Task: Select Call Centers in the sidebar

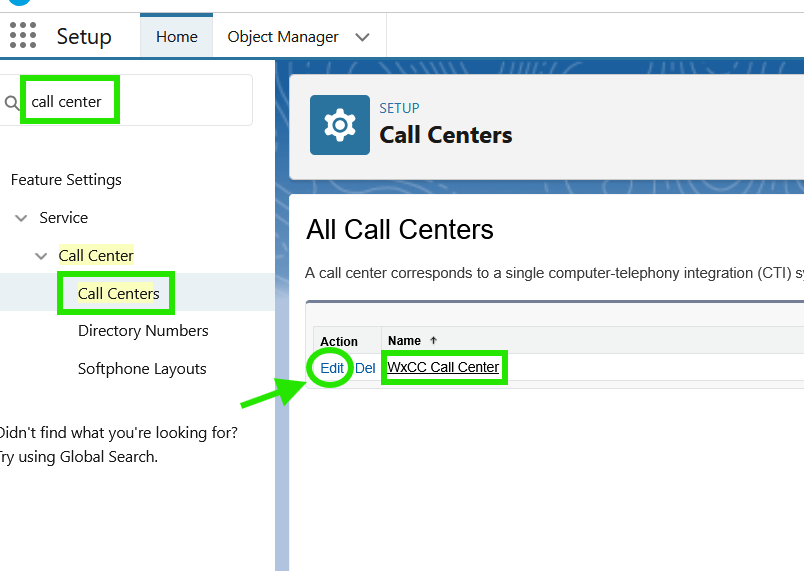Action: tap(118, 293)
